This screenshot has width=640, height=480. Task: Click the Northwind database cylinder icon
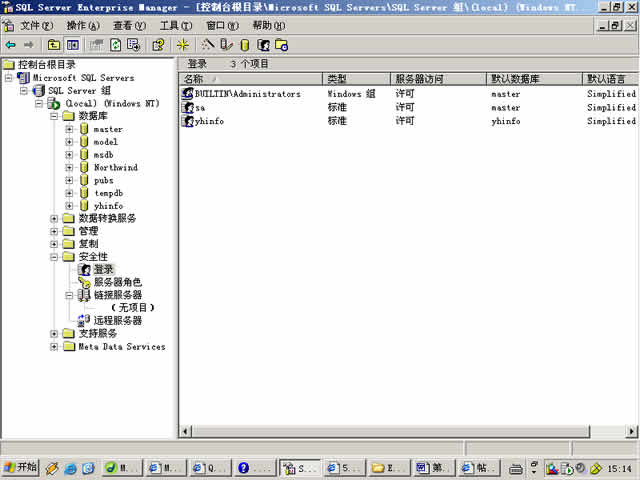tap(84, 167)
